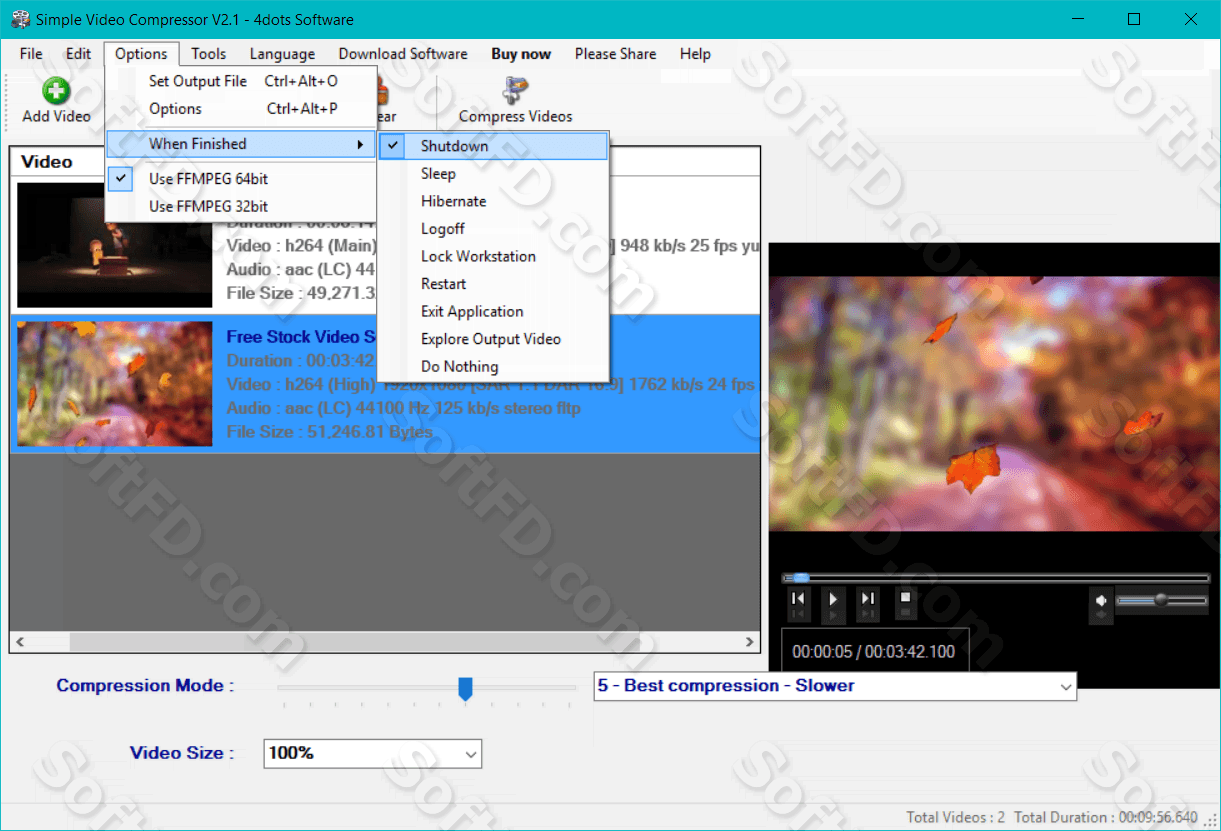Screen dimensions: 1221x831
Task: Click the list's right scroll arrow
Action: click(x=750, y=642)
